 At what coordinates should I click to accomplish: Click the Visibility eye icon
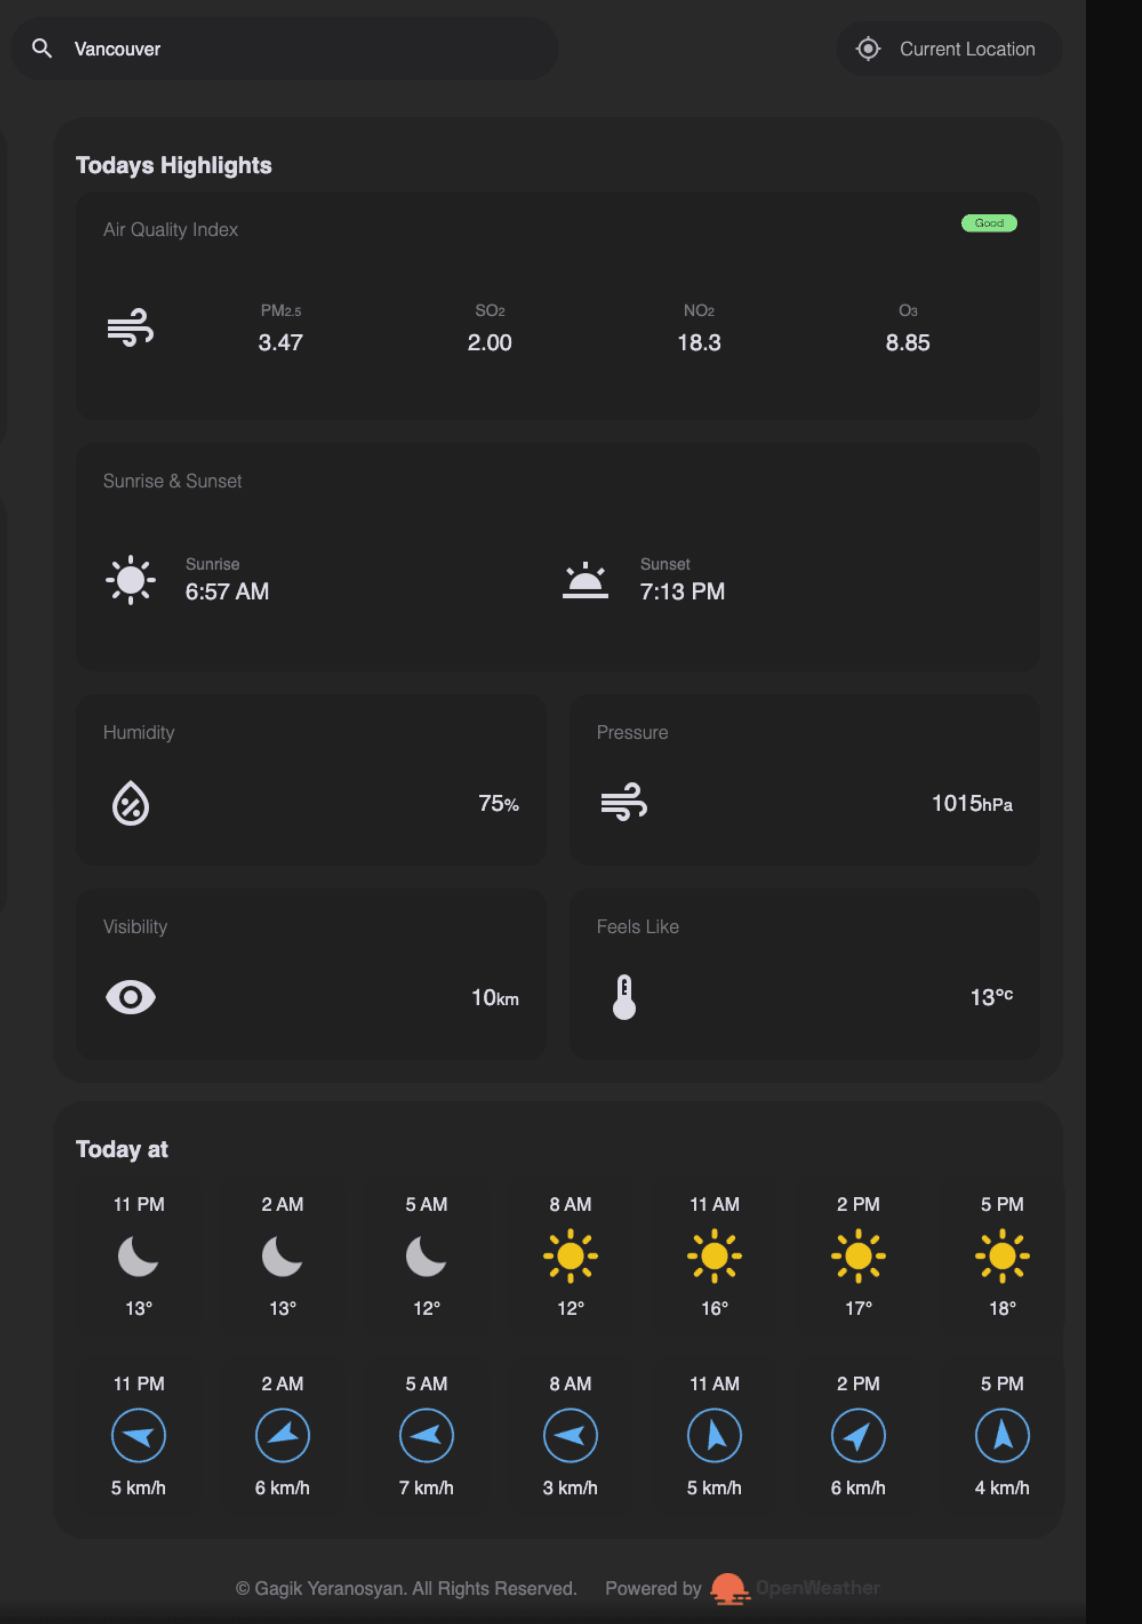(130, 997)
